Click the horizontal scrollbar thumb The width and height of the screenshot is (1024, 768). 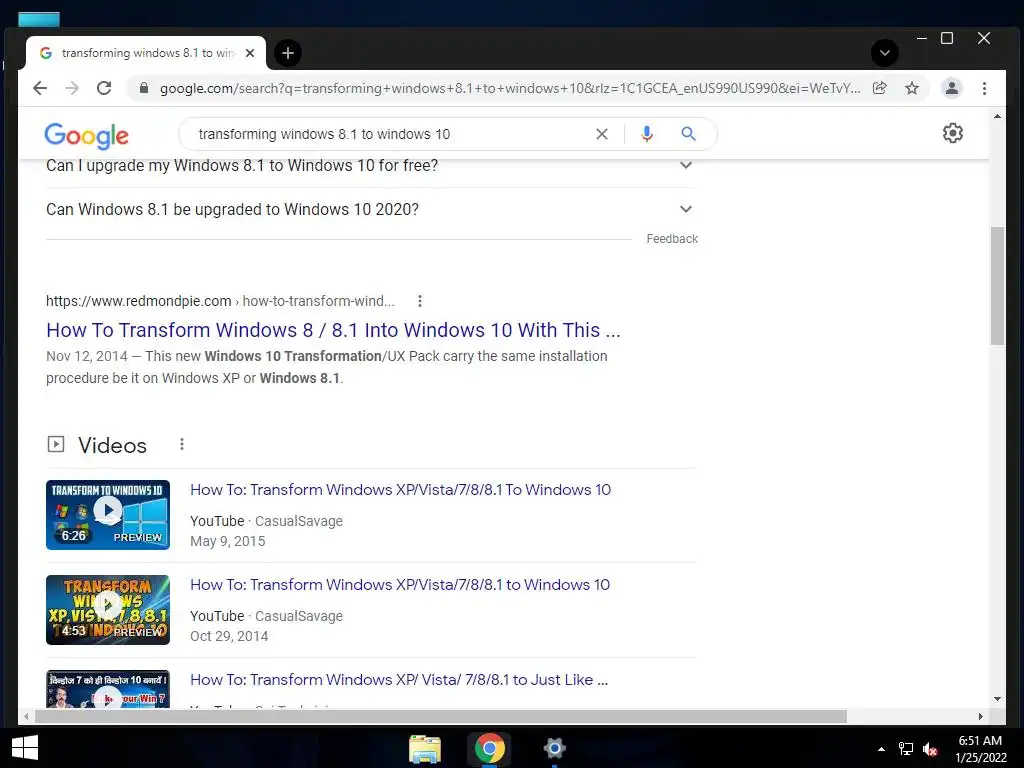[x=441, y=716]
